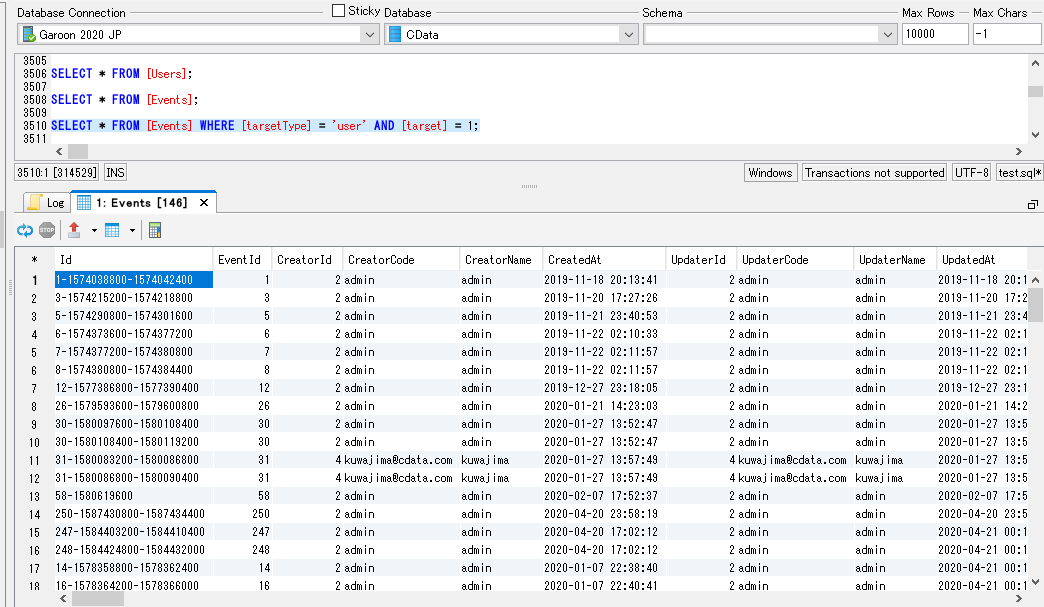Screen dimensions: 1044x607
Task: Open the CData database dropdown
Action: point(628,34)
